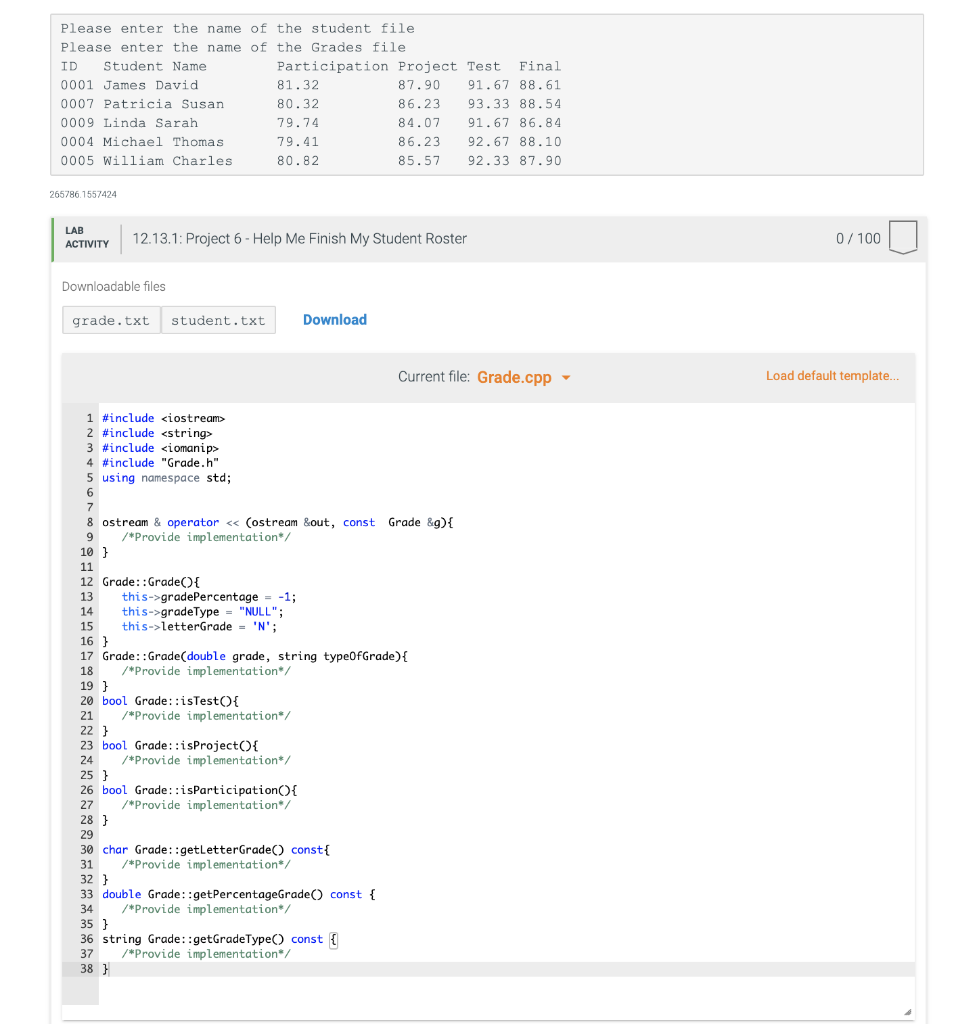Click line 1 #include <iostream>
The height and width of the screenshot is (1024, 977).
click(x=163, y=418)
